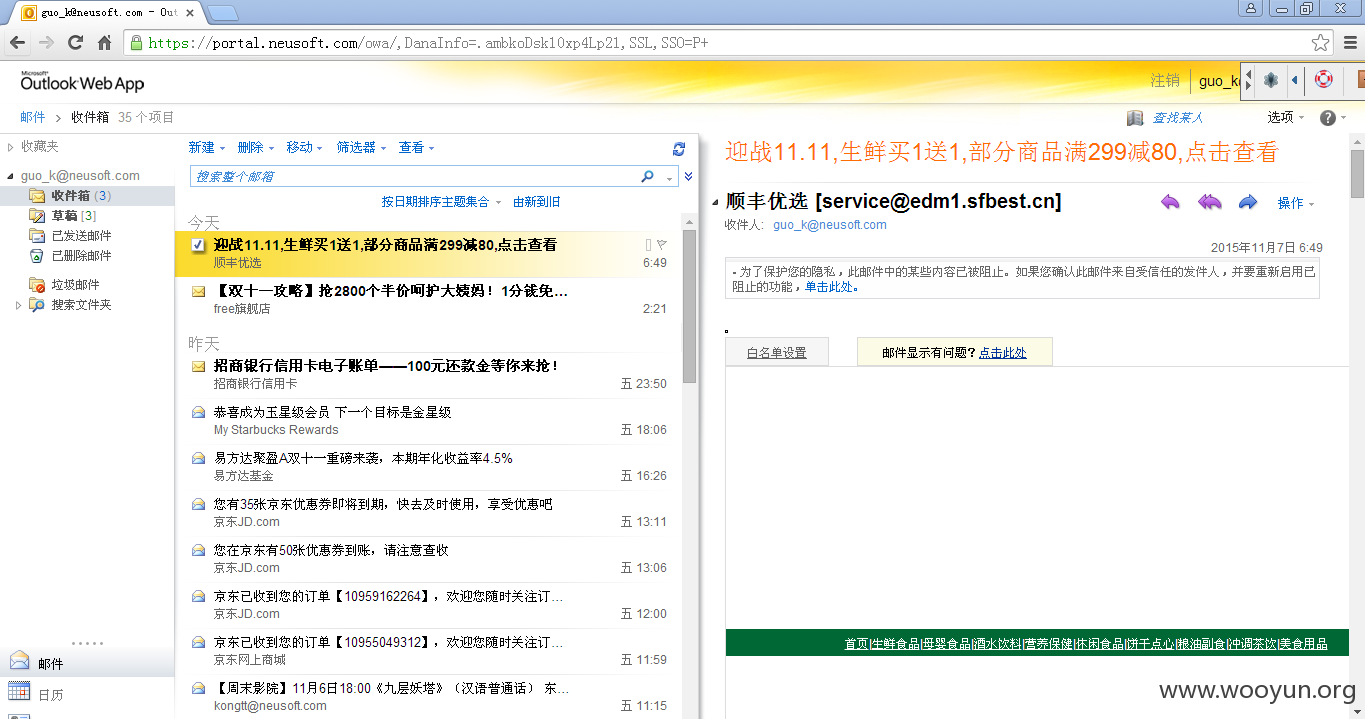Screen dimensions: 1365x719
Task: Click the 邮件 breadcrumb link
Action: [x=33, y=118]
